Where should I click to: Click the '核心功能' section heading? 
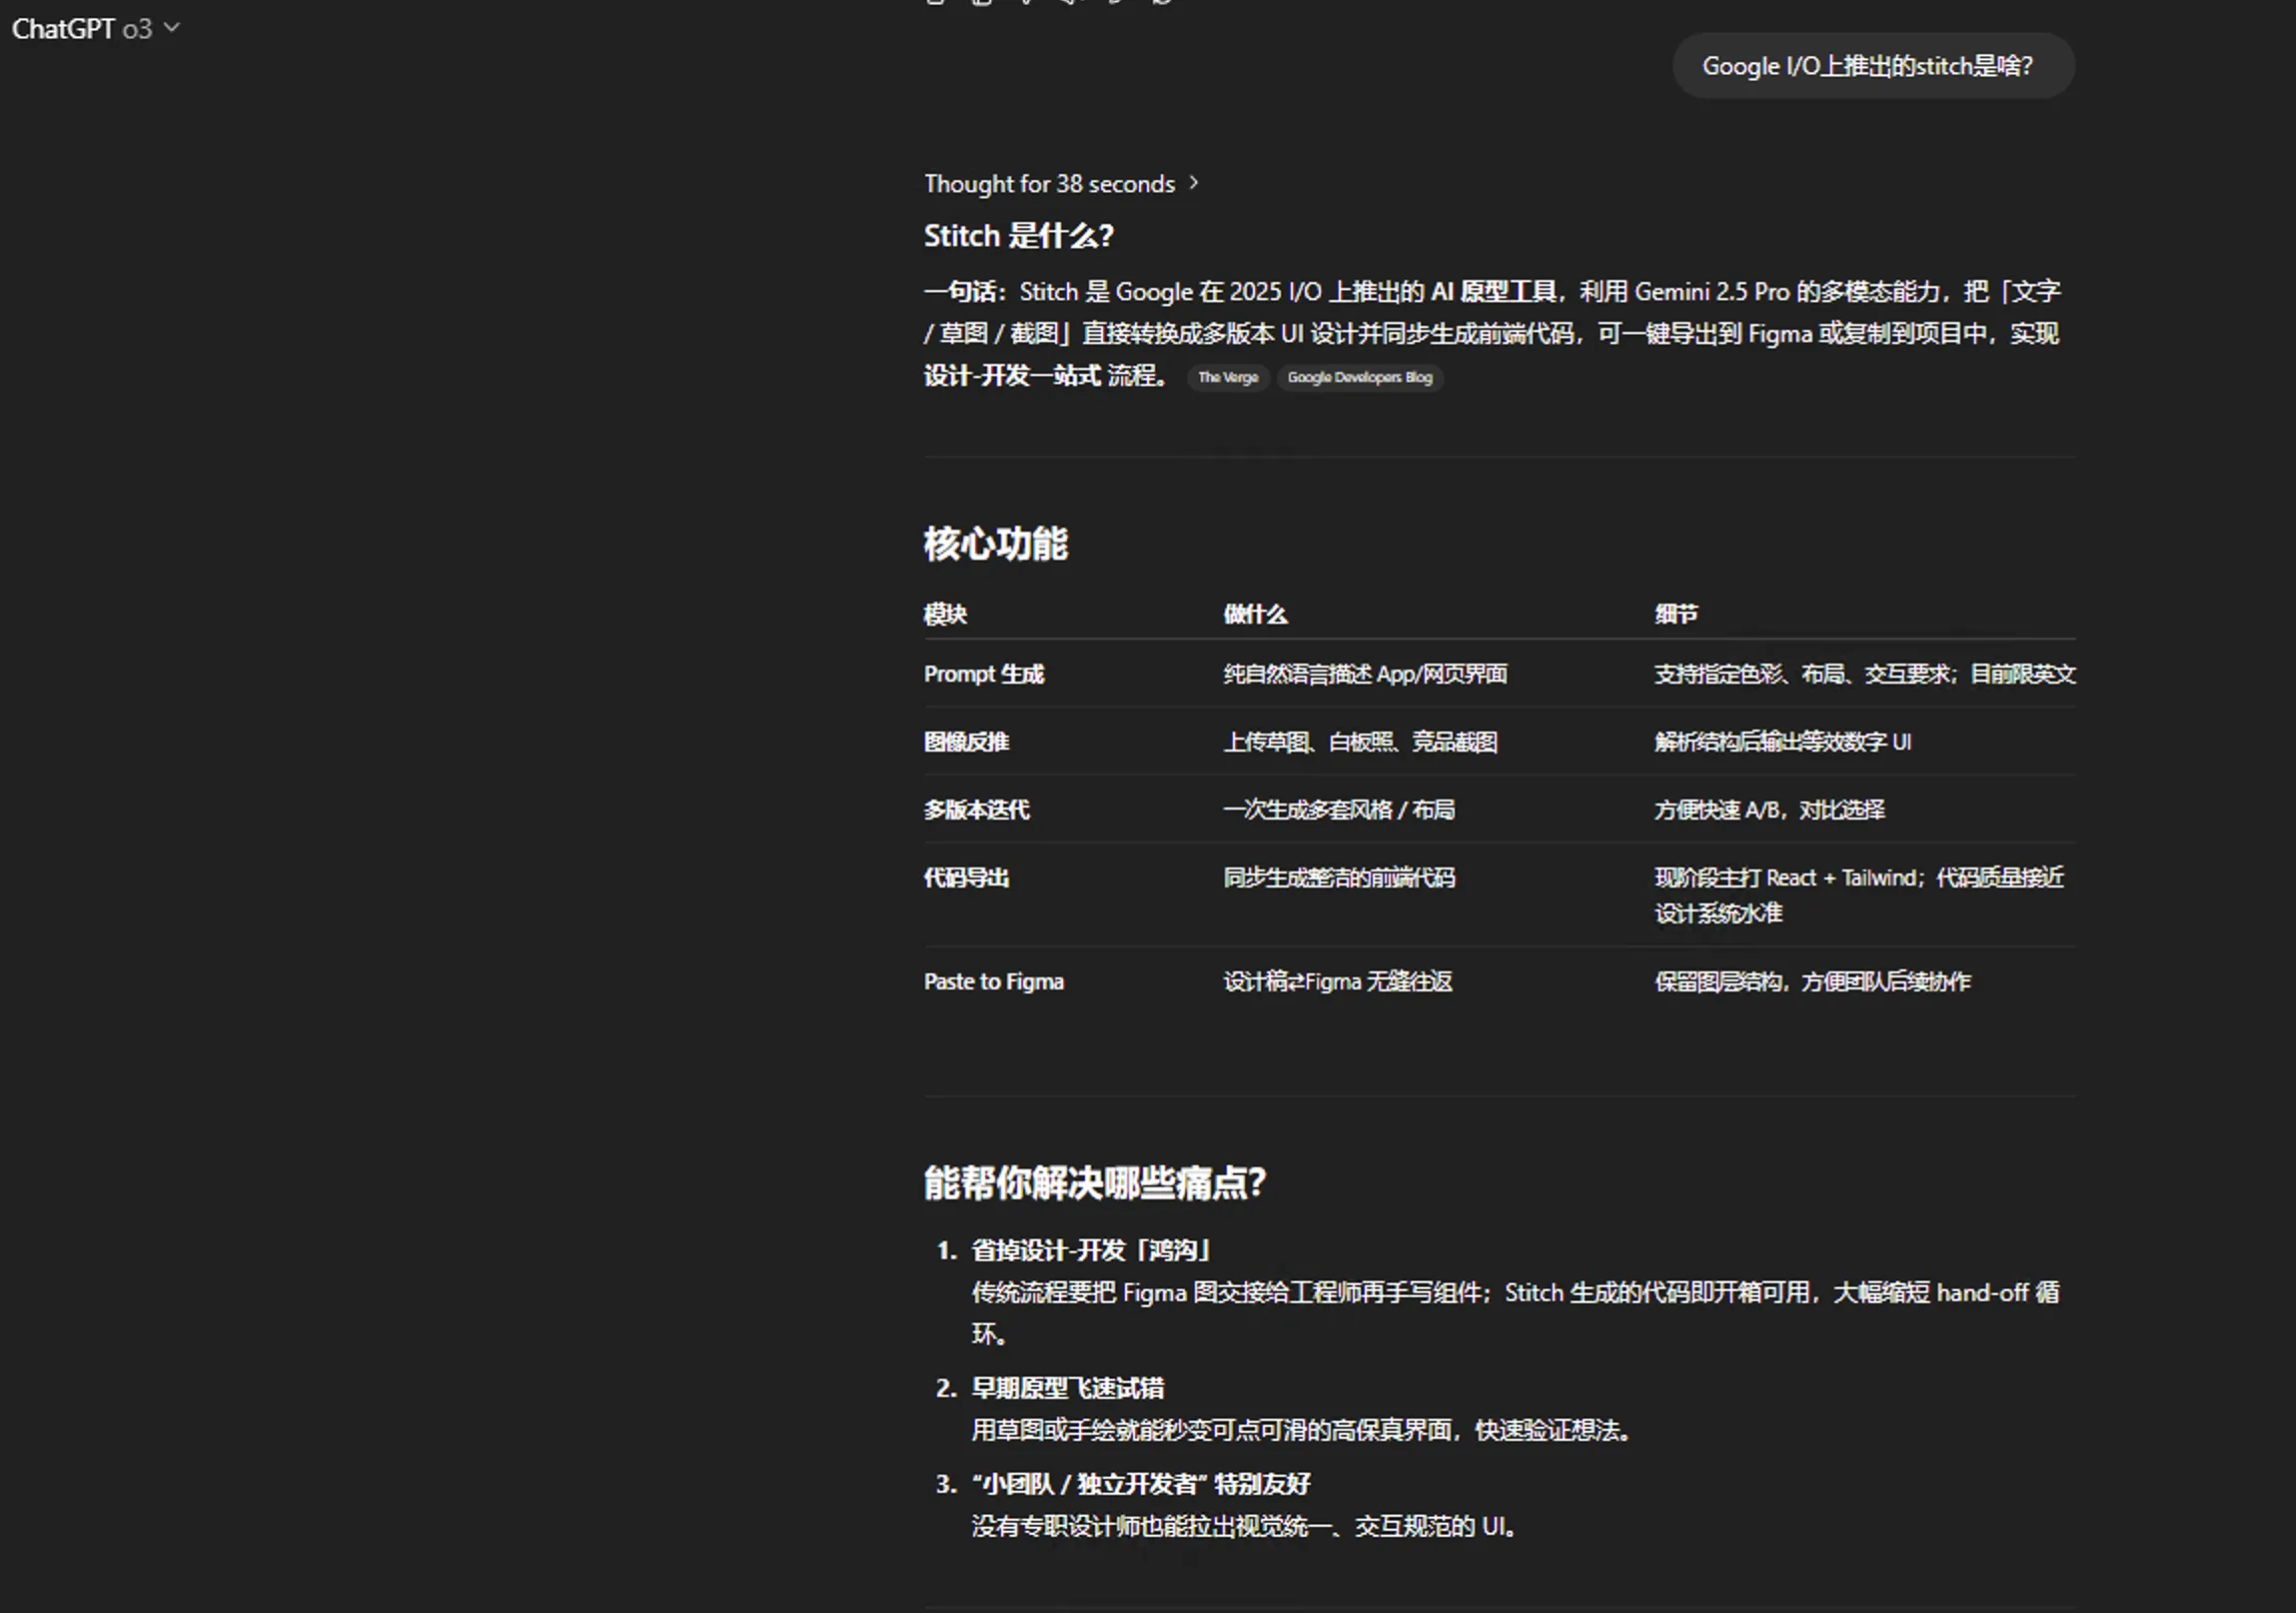(995, 544)
